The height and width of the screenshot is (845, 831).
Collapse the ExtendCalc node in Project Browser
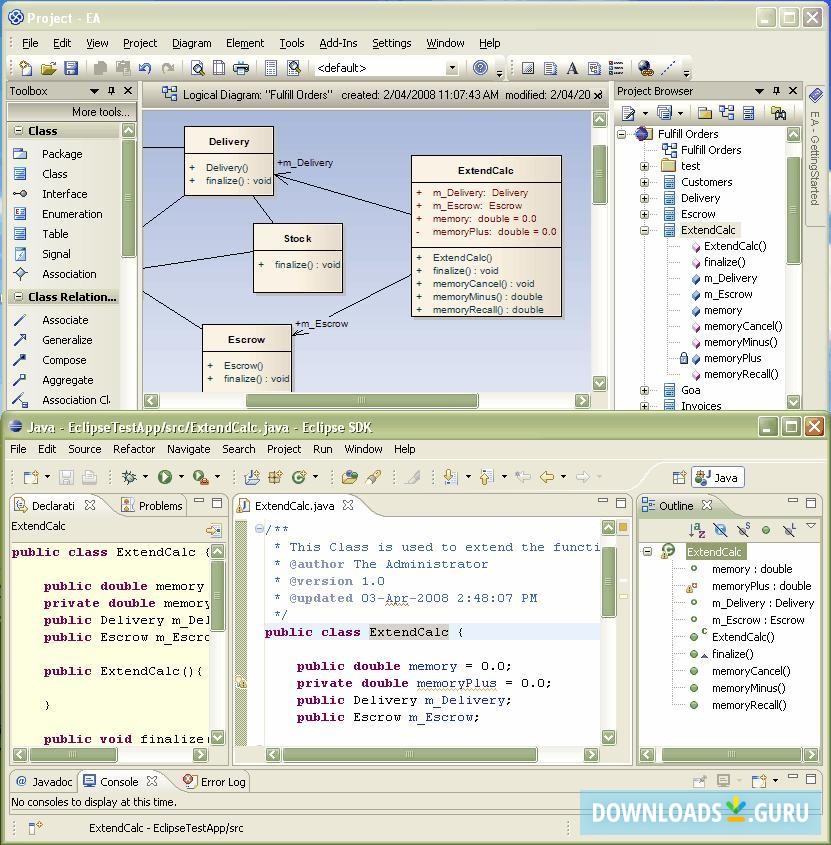[645, 231]
